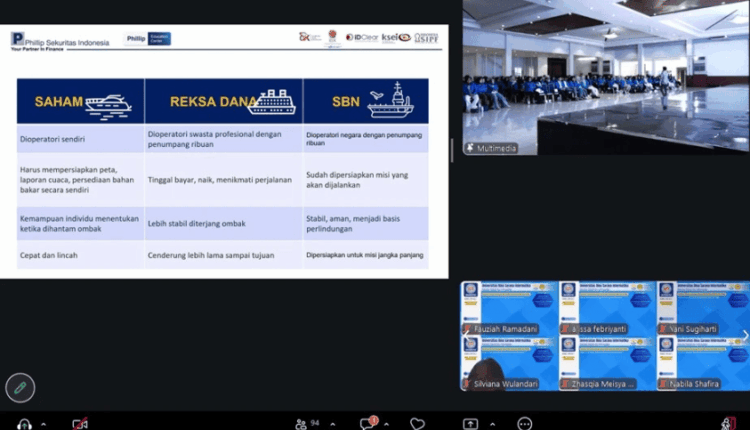Click 'Tinggal bayar, naik, menikmati perjalanan' cell
Screen dimensions: 750x430
coord(224,180)
